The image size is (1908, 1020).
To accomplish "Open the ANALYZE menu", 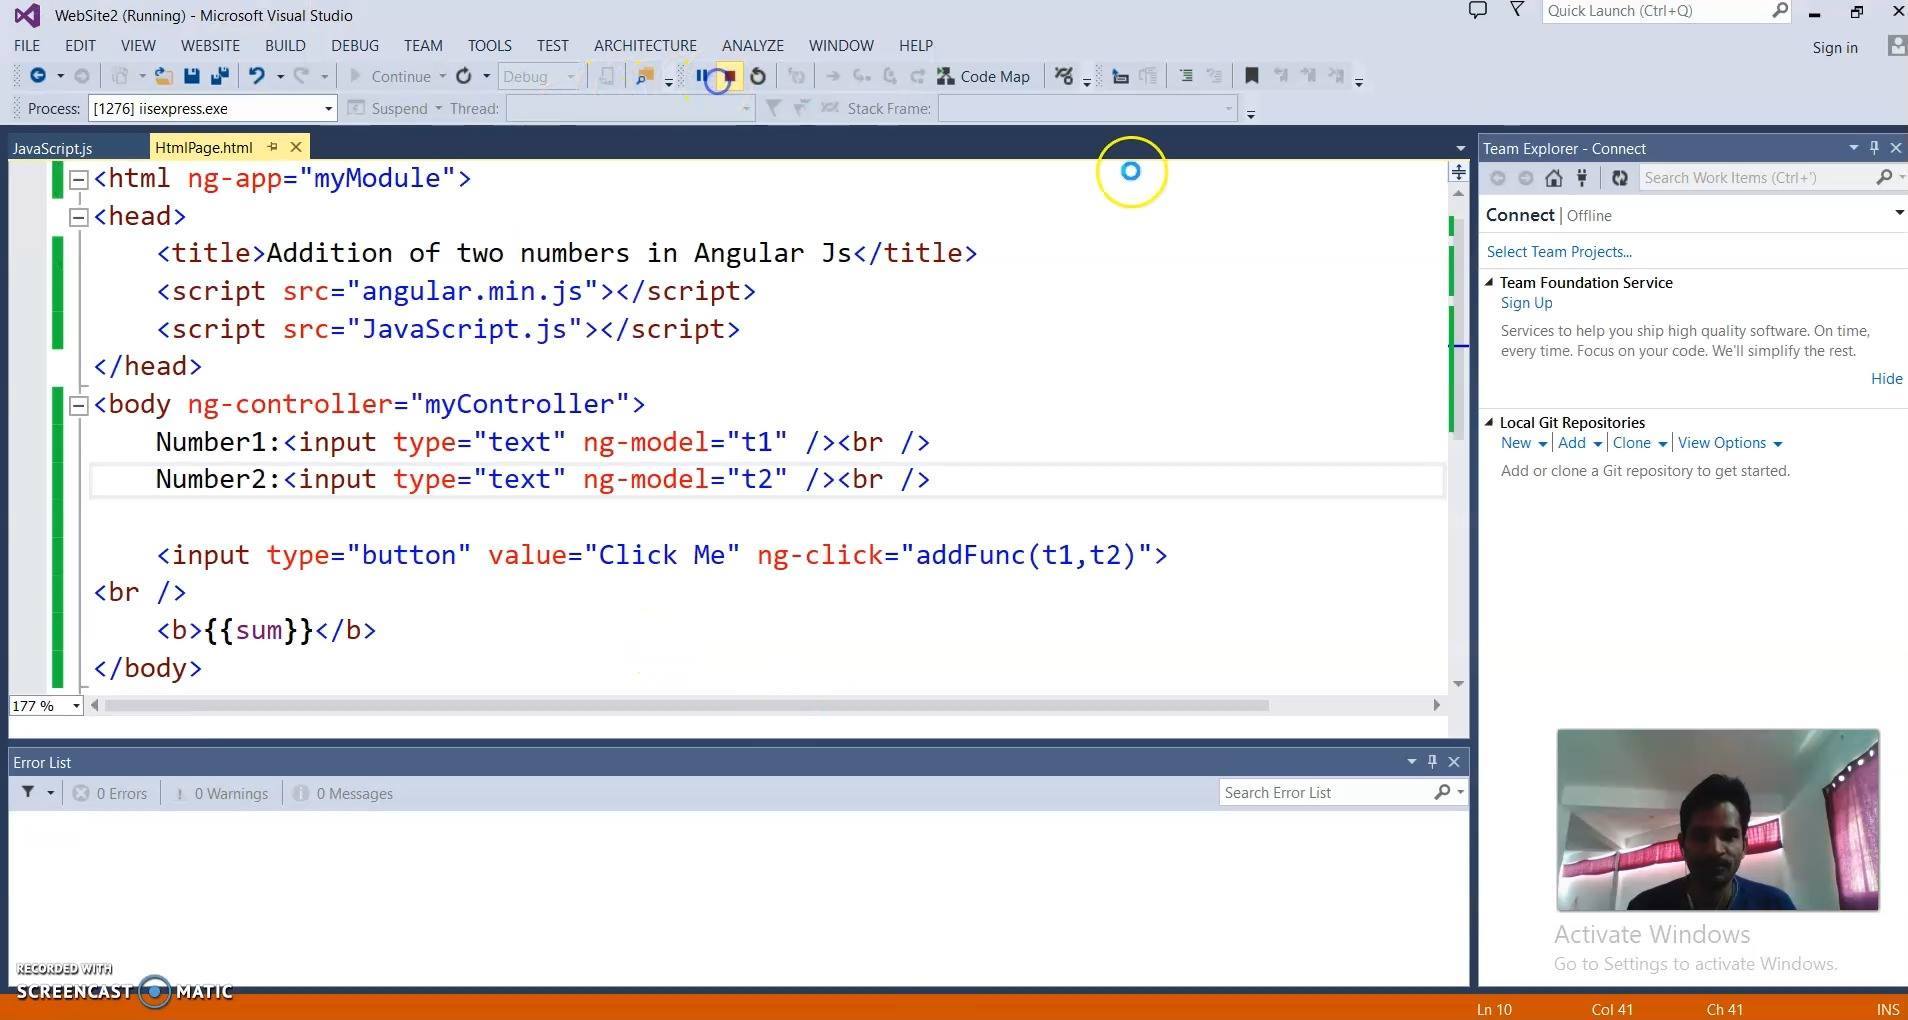I will click(x=753, y=45).
